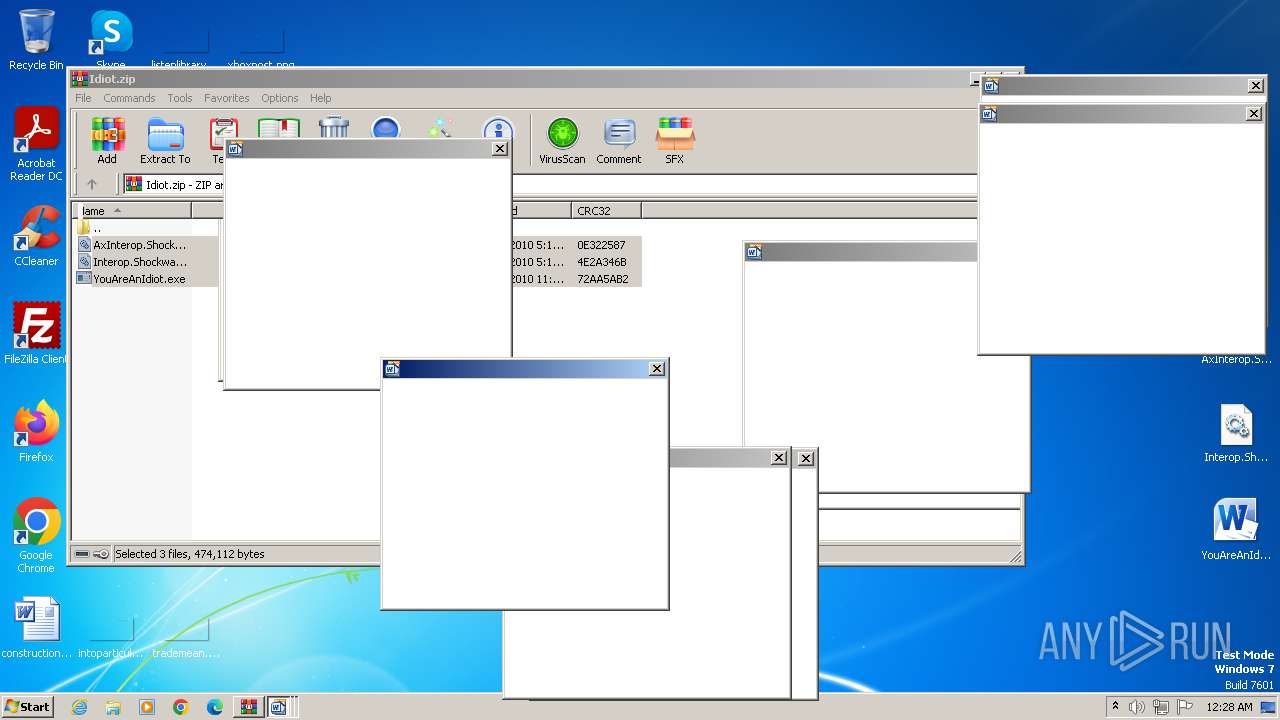The image size is (1280, 720).
Task: Launch Internet Explorer from the taskbar
Action: point(79,707)
